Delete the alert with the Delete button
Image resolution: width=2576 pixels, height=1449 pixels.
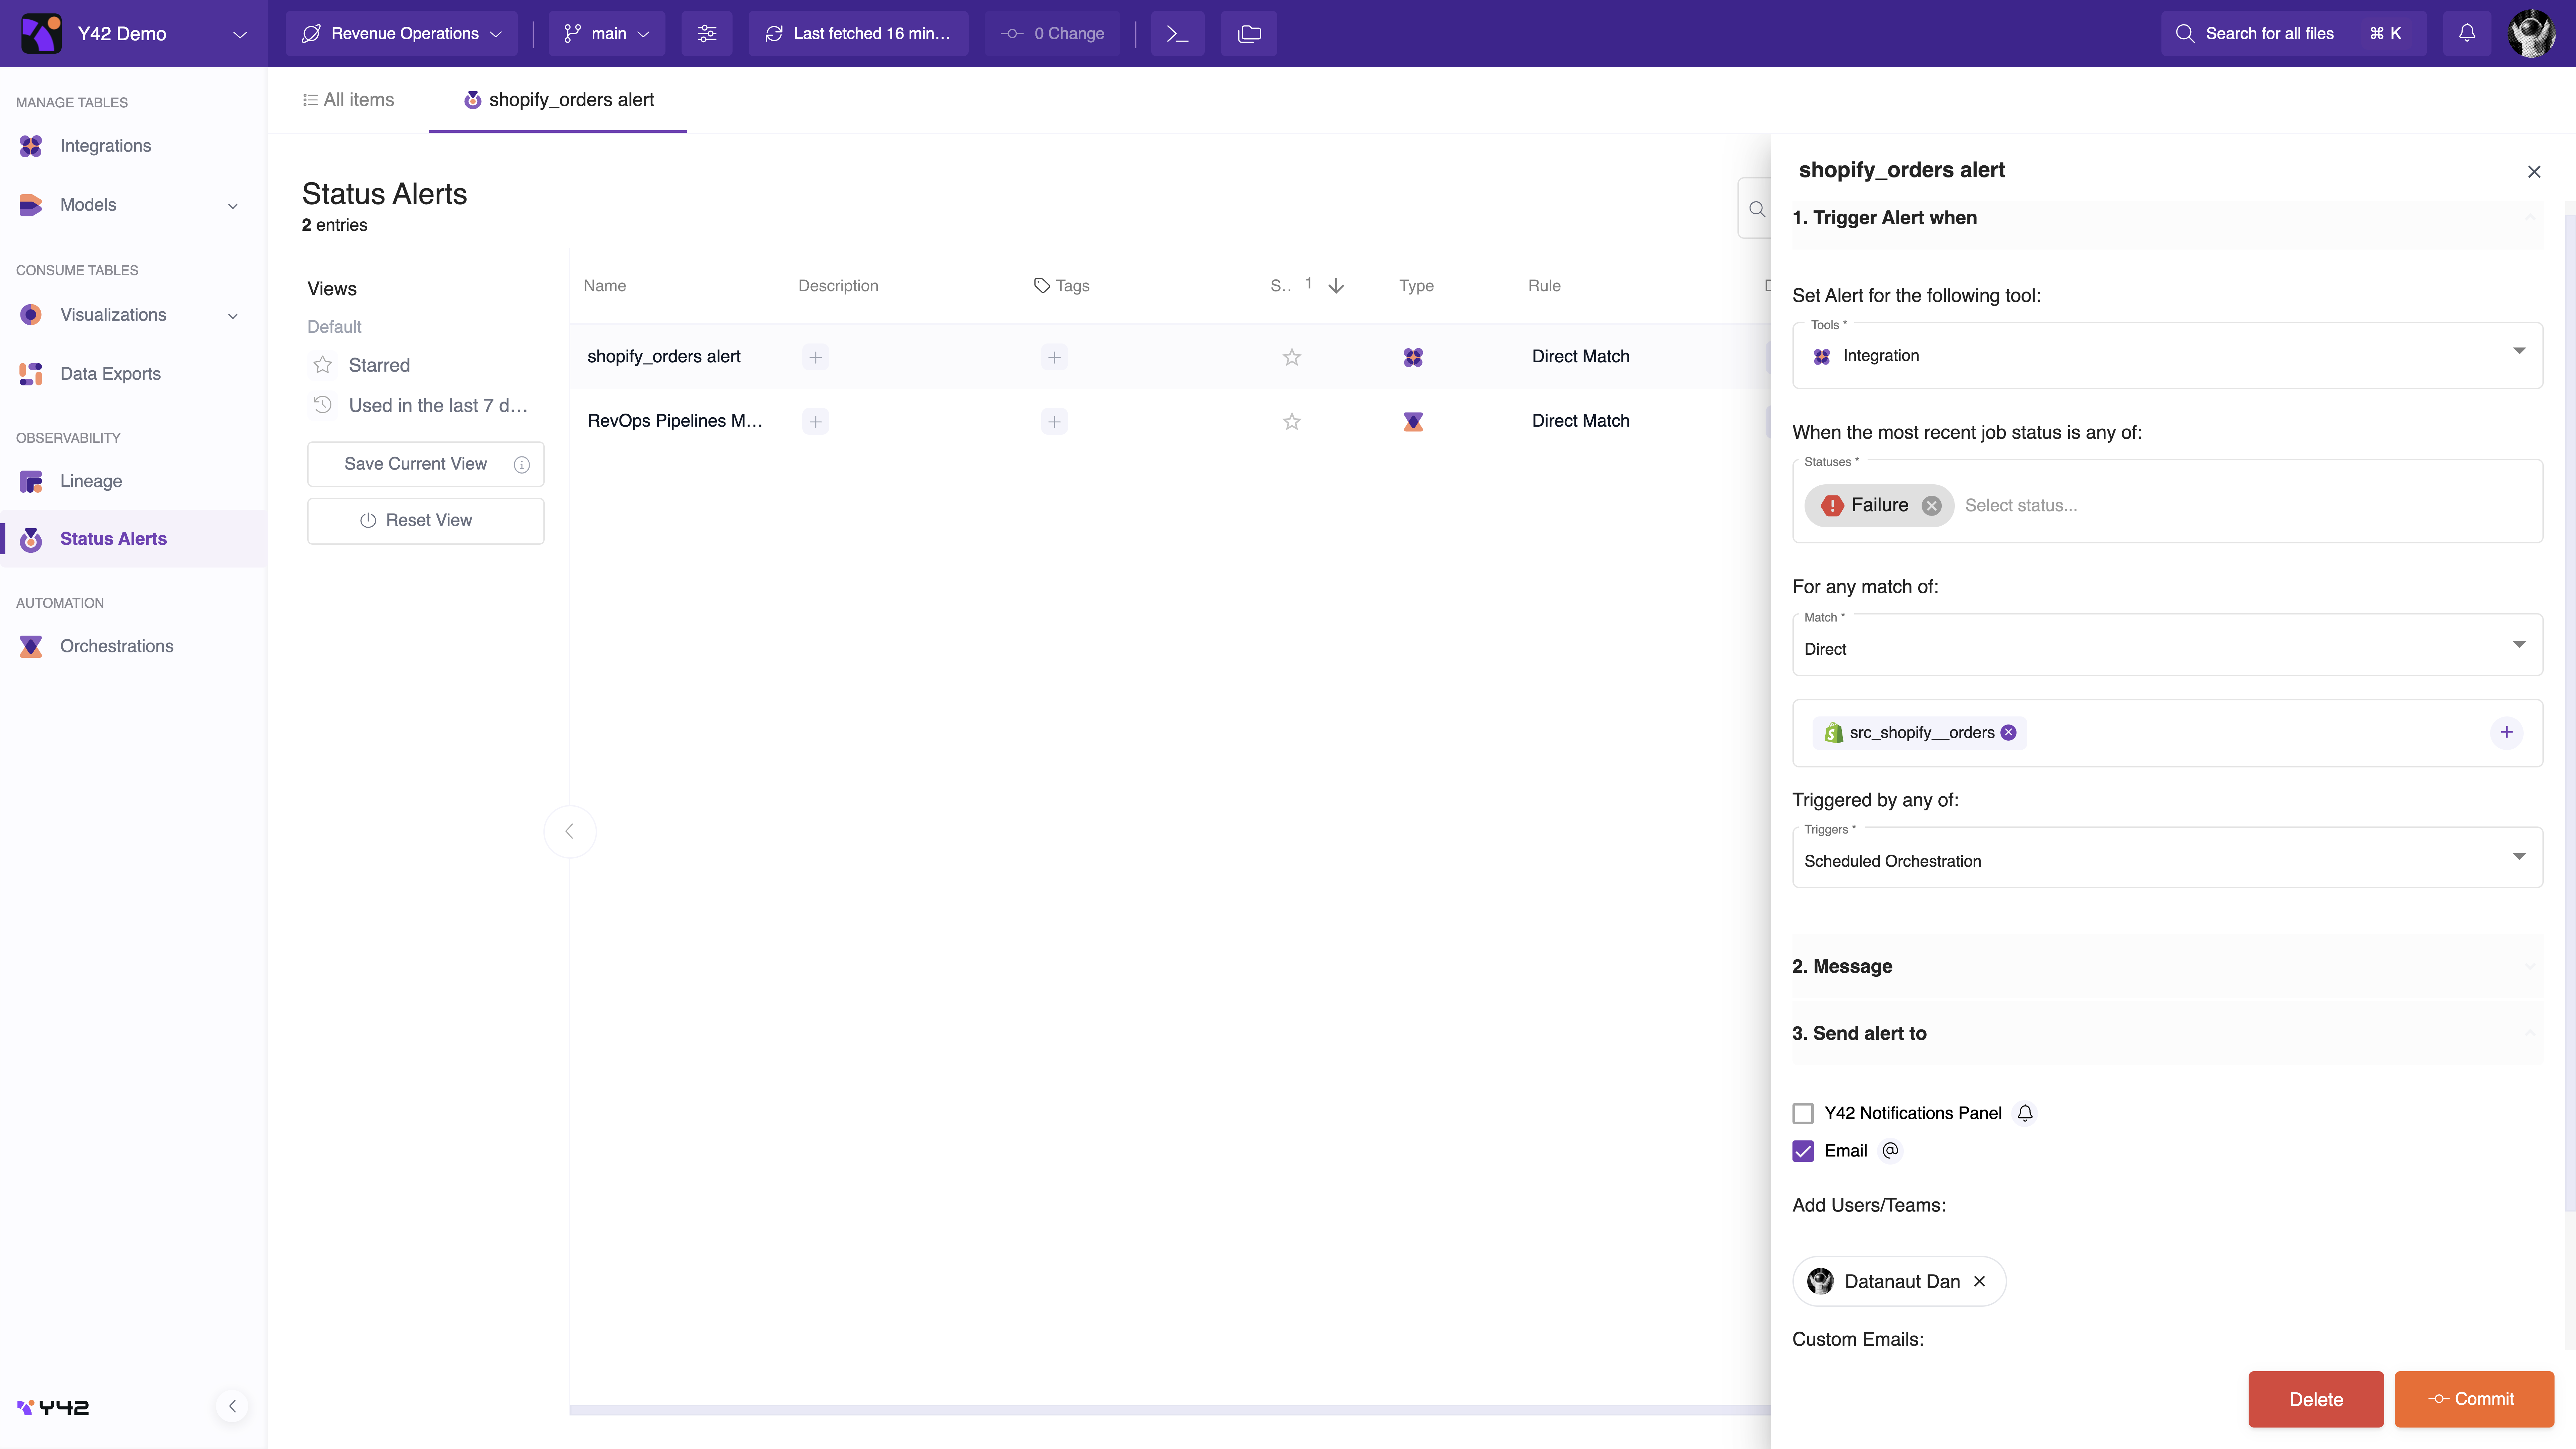click(2315, 1399)
